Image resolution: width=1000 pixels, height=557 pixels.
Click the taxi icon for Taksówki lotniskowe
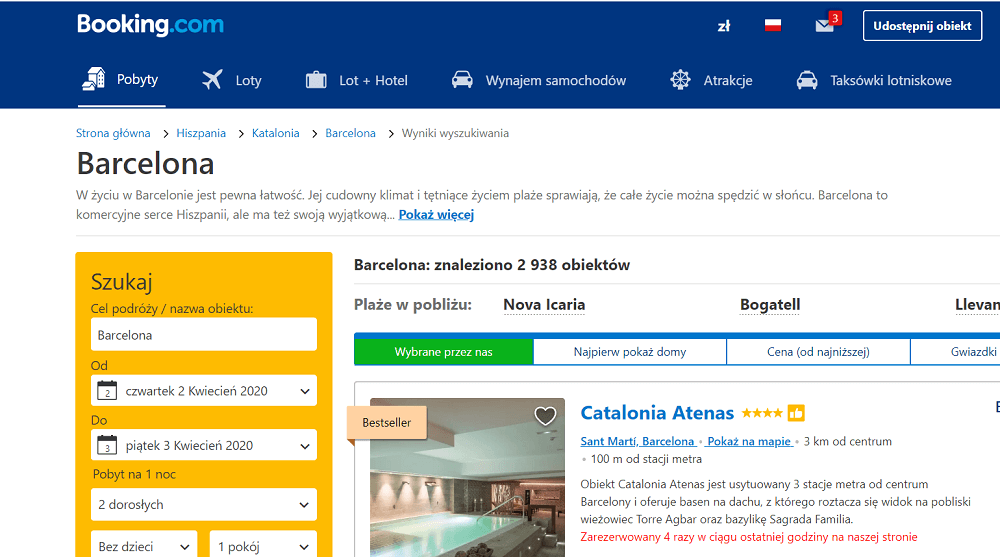(x=807, y=80)
